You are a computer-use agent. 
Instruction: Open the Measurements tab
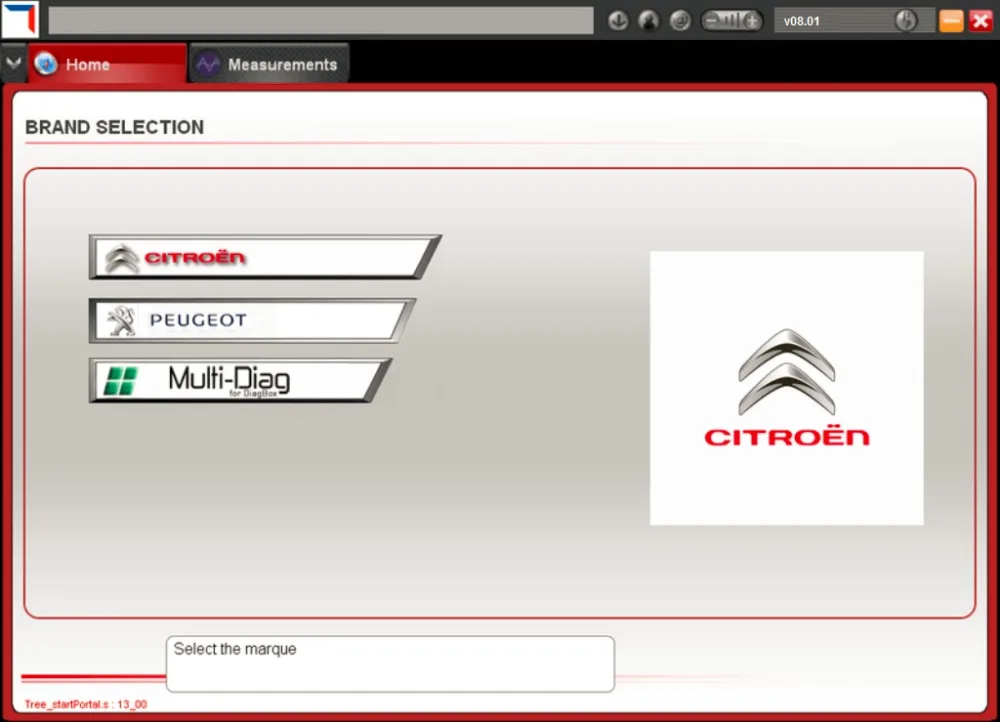click(x=269, y=64)
